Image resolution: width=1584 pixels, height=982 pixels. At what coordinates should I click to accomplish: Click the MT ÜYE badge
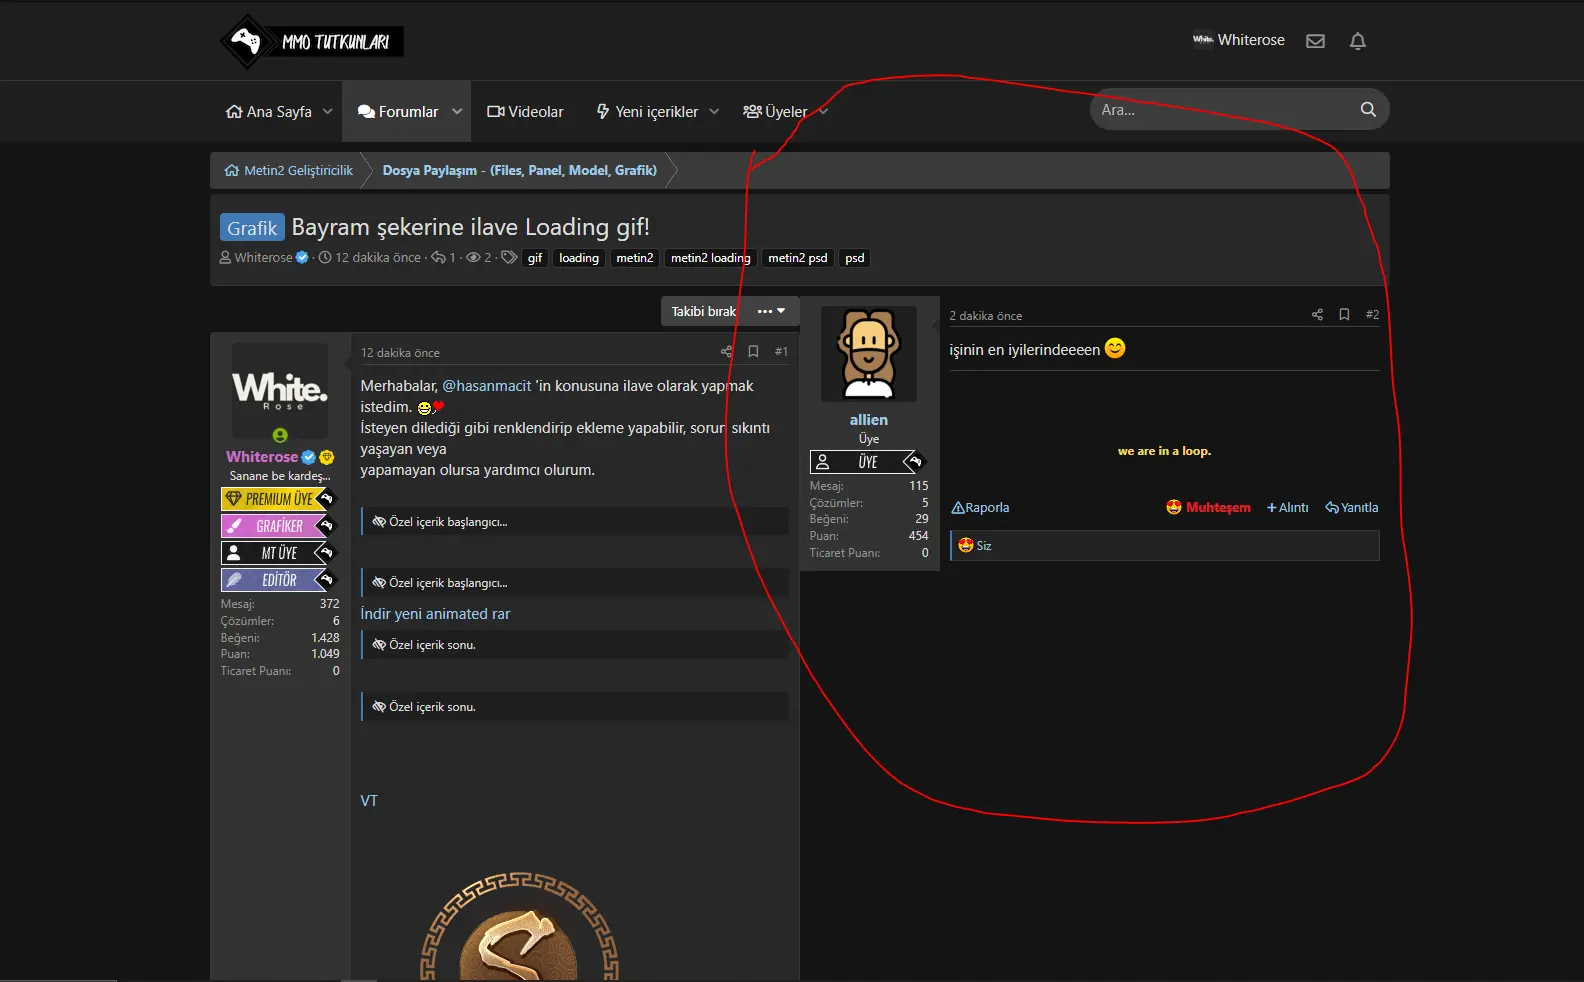click(278, 553)
